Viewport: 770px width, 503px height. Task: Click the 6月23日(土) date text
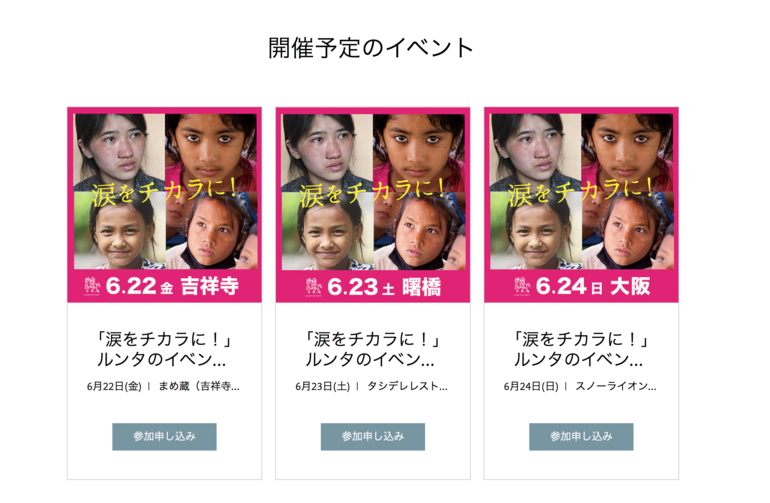point(323,387)
